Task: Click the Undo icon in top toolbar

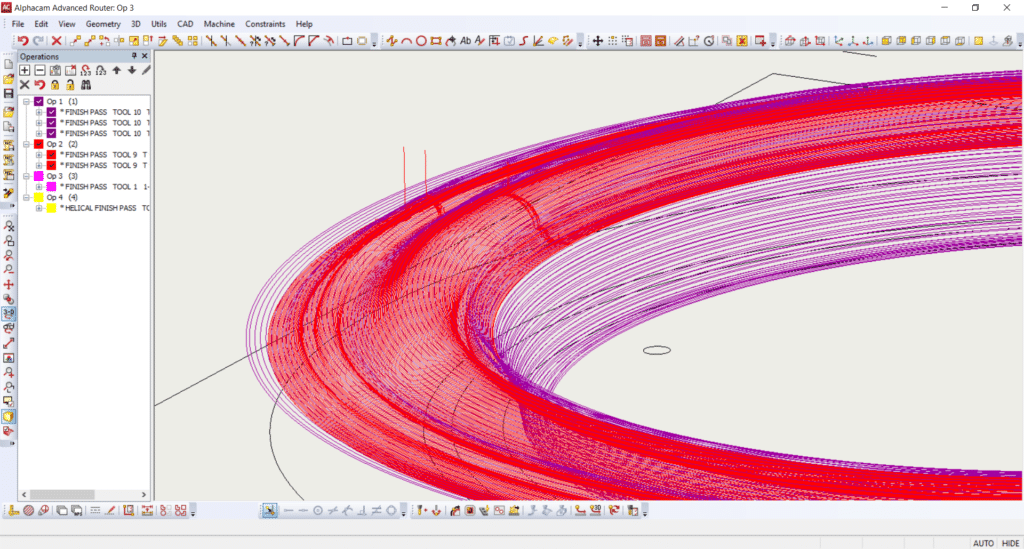Action: [23, 41]
